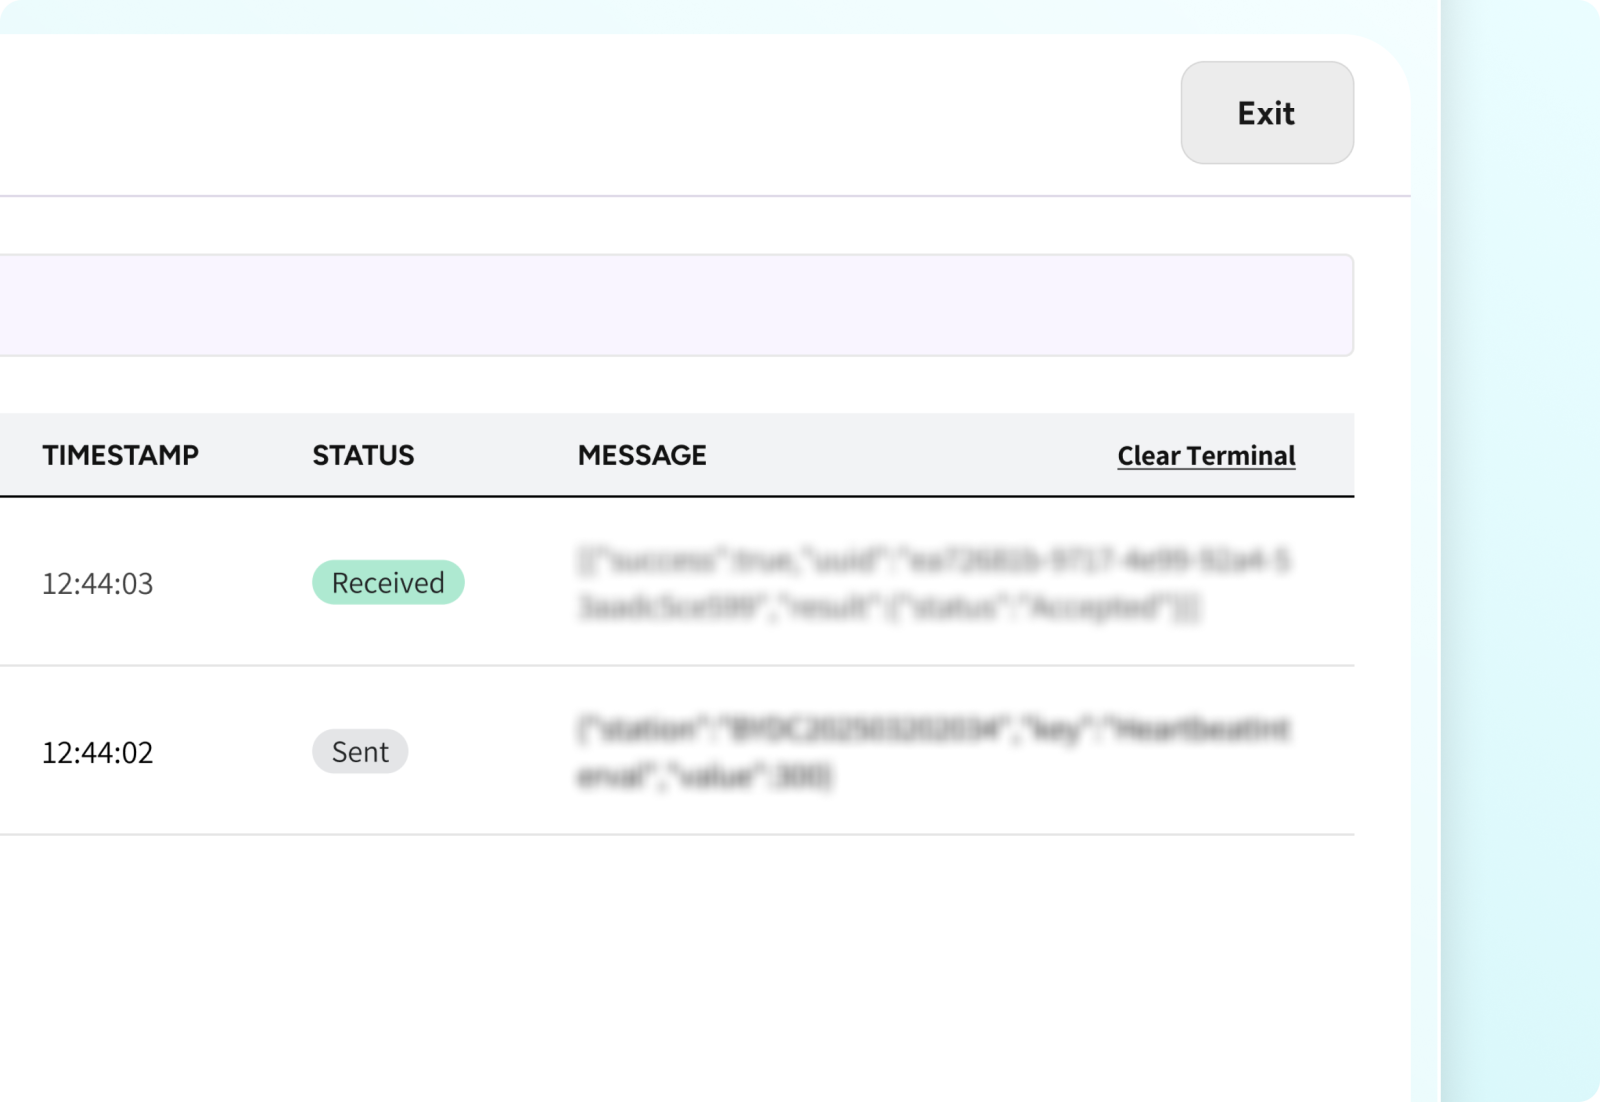The width and height of the screenshot is (1600, 1102).
Task: Focus the lavender command input field
Action: [676, 305]
